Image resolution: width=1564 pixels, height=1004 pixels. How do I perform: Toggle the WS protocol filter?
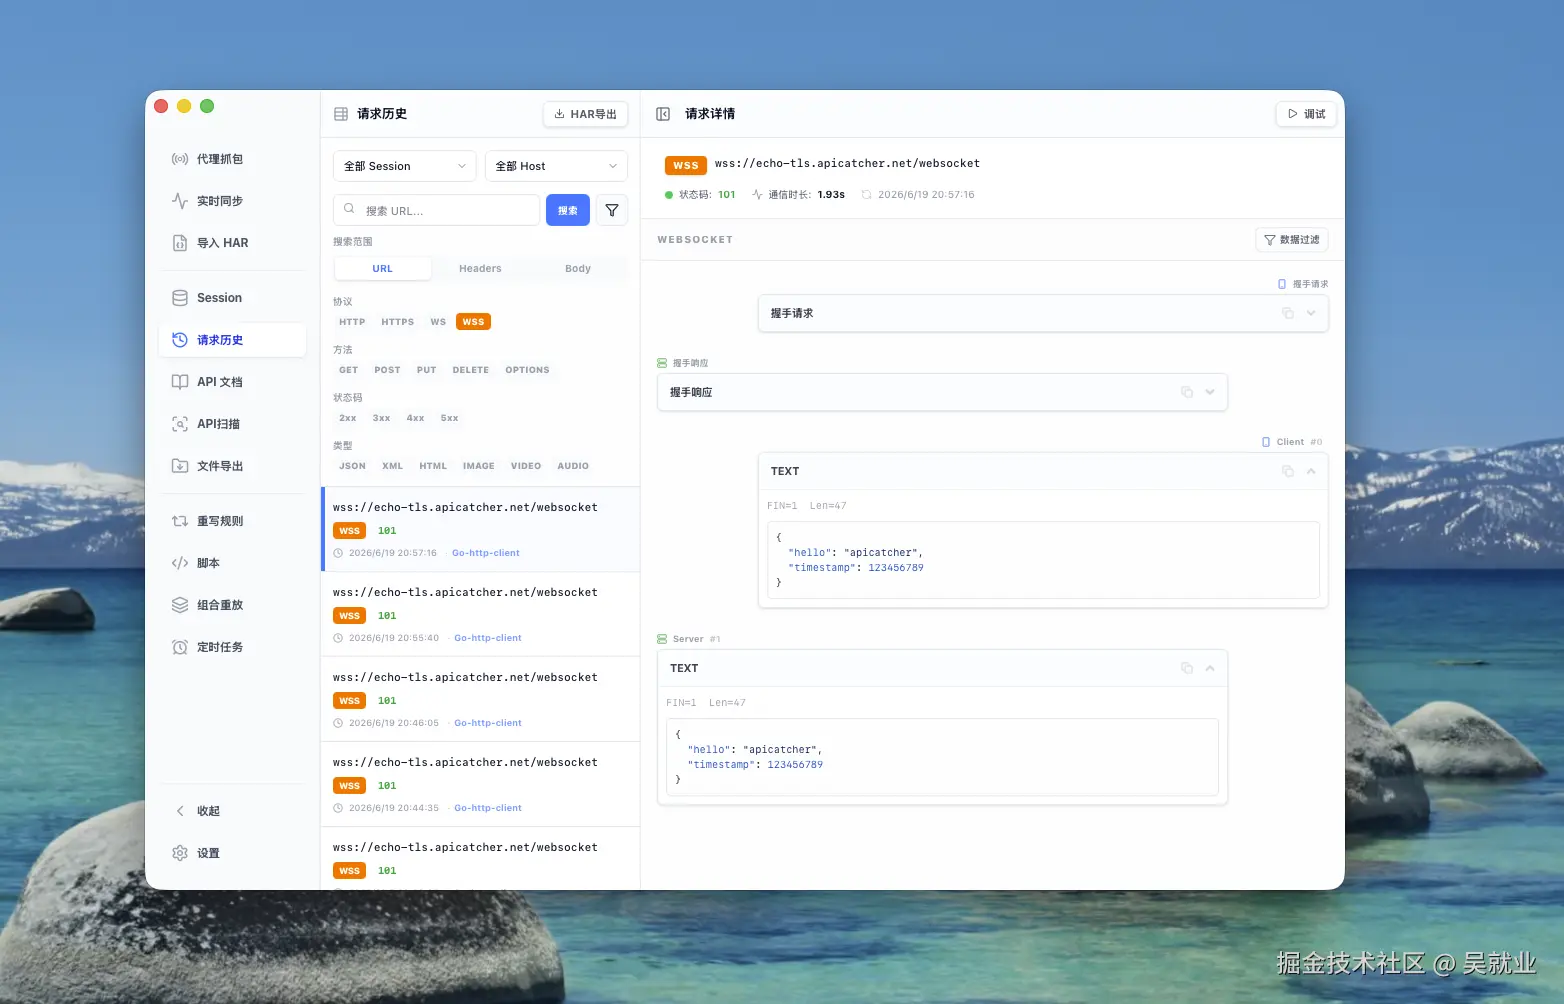438,322
